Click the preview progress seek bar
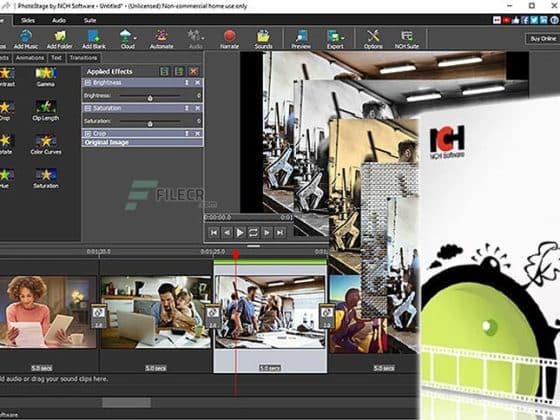Screen dimensions: 560x420 [x=249, y=218]
